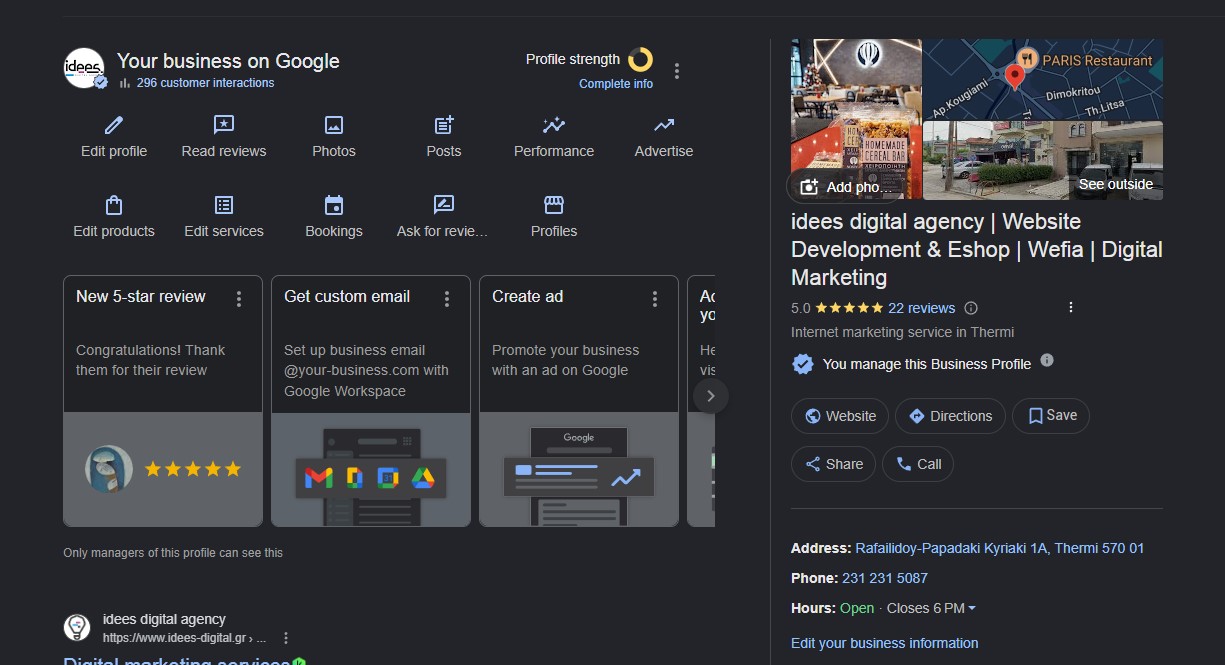Open the Create ad card

(579, 401)
